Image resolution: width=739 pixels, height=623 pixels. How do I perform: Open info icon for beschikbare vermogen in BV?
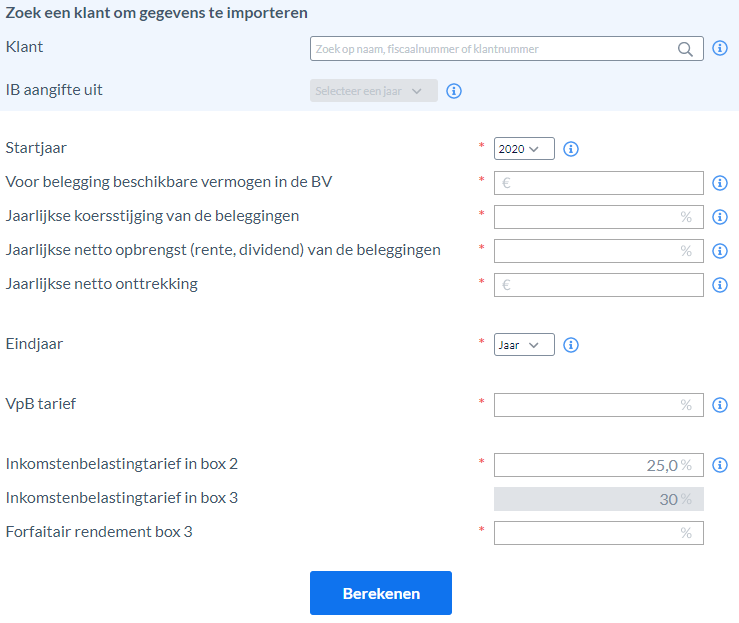pyautogui.click(x=720, y=183)
